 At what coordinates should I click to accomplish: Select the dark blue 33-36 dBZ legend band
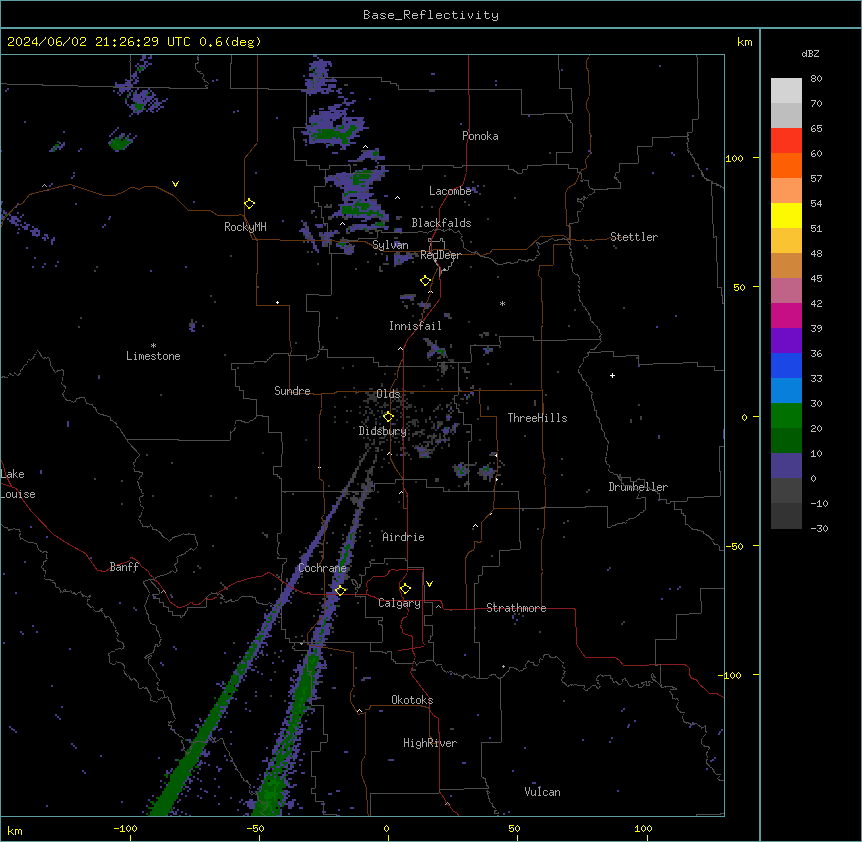(x=786, y=366)
